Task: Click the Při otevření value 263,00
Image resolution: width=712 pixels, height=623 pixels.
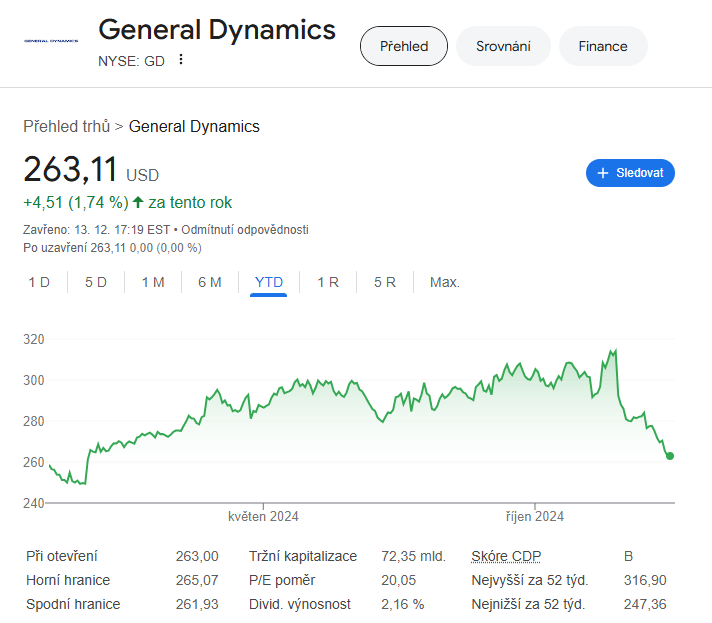Action: click(x=197, y=556)
